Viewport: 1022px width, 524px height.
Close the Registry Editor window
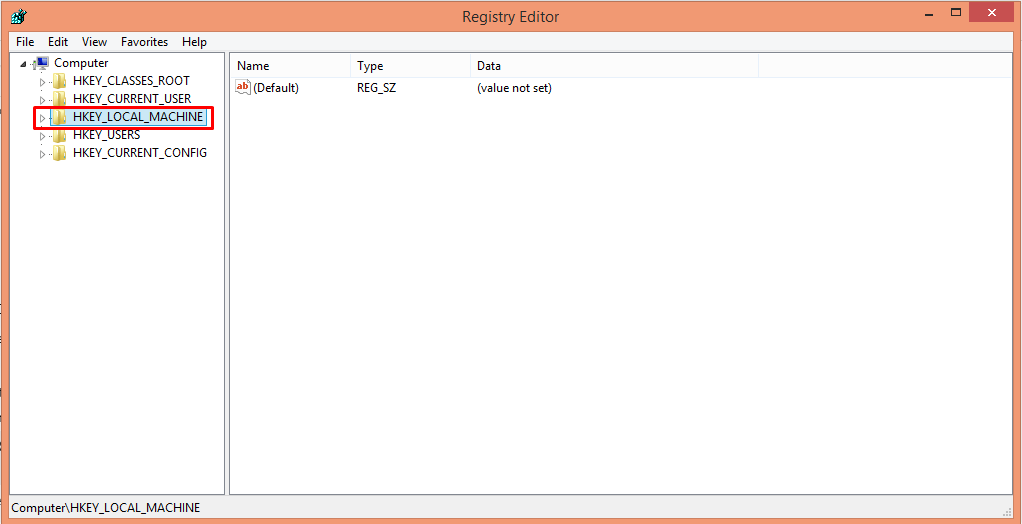click(991, 12)
